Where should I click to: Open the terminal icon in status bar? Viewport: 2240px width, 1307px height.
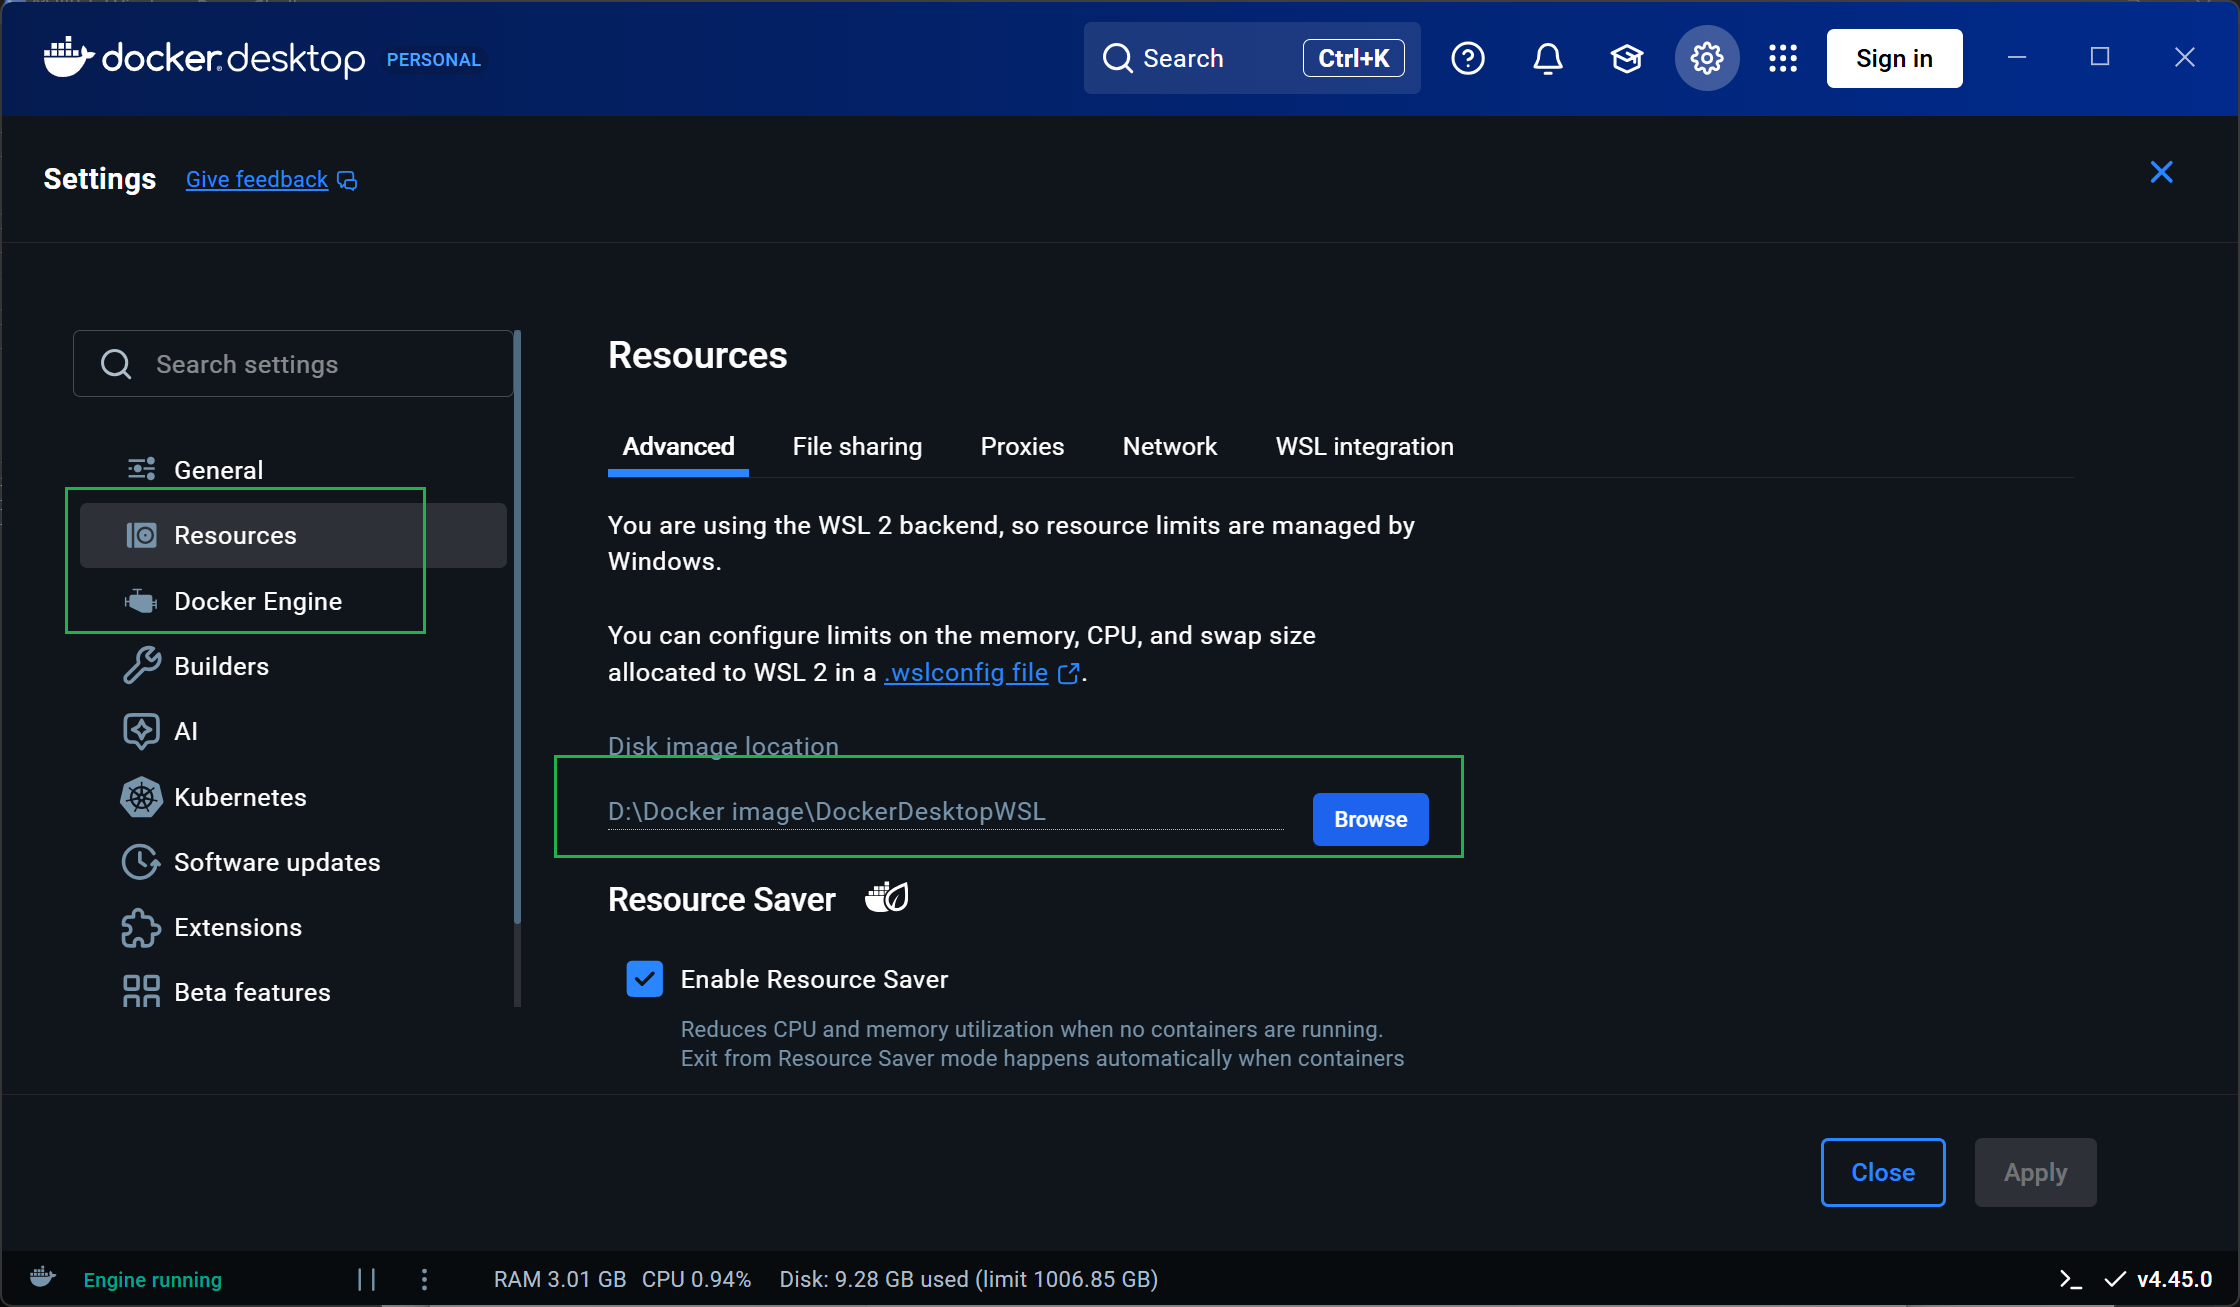(x=2070, y=1279)
